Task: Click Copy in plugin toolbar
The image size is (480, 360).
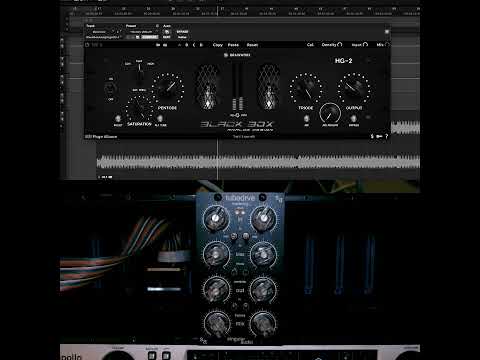Action: 218,45
